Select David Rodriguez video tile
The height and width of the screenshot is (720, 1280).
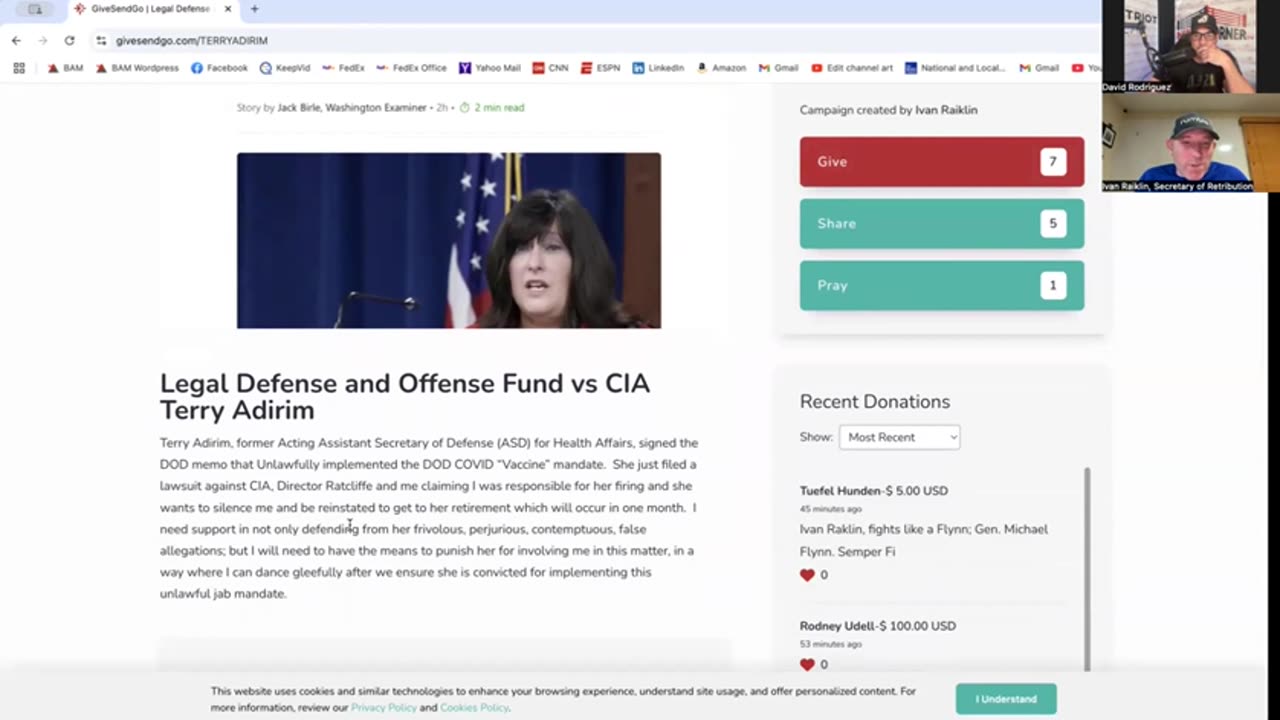tap(1179, 47)
